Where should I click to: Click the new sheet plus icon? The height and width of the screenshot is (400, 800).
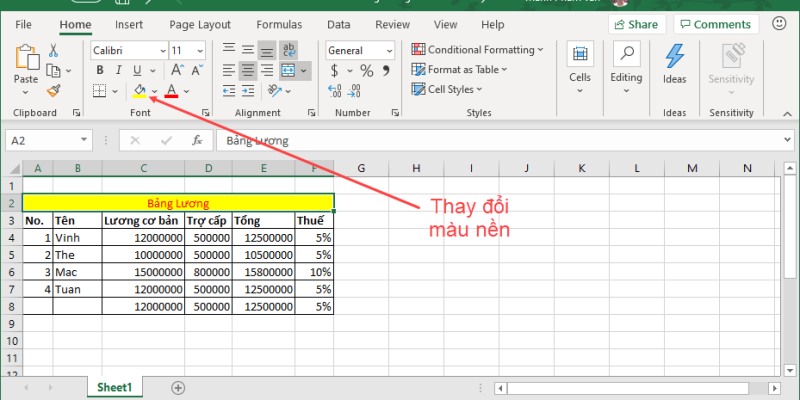178,387
